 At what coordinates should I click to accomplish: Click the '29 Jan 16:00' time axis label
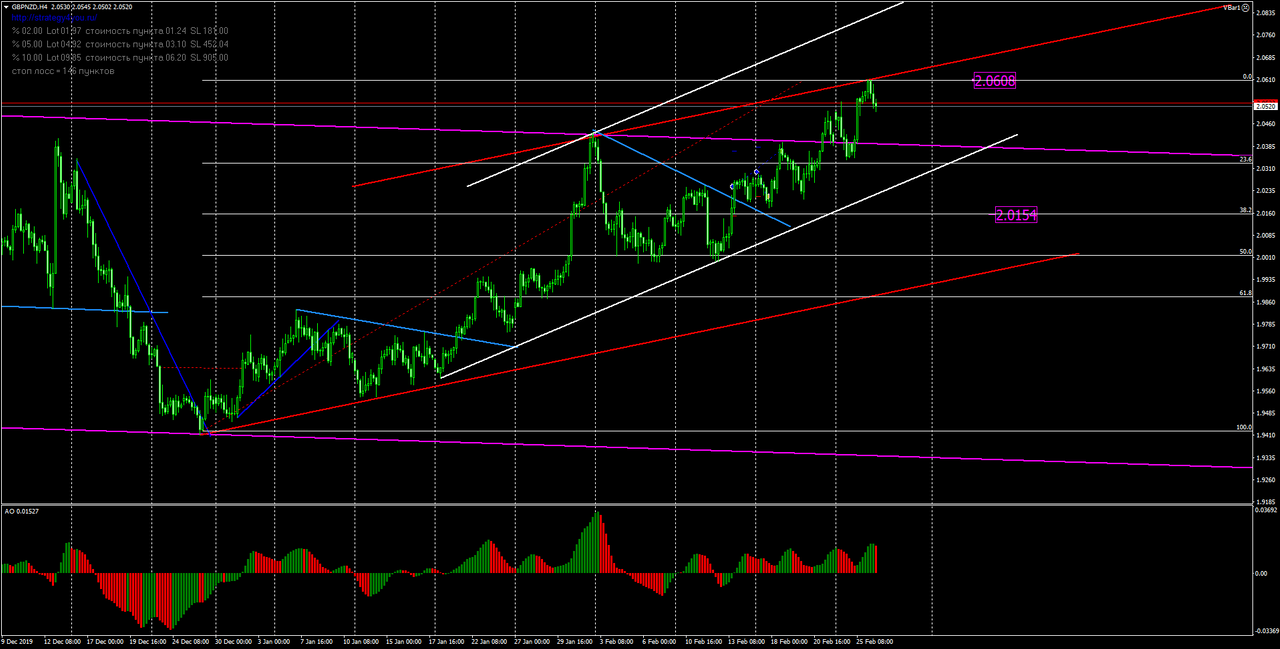point(576,641)
